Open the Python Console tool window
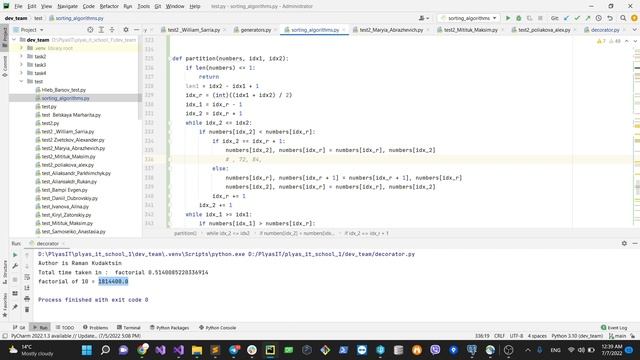This screenshot has height=360, width=640. 218,327
